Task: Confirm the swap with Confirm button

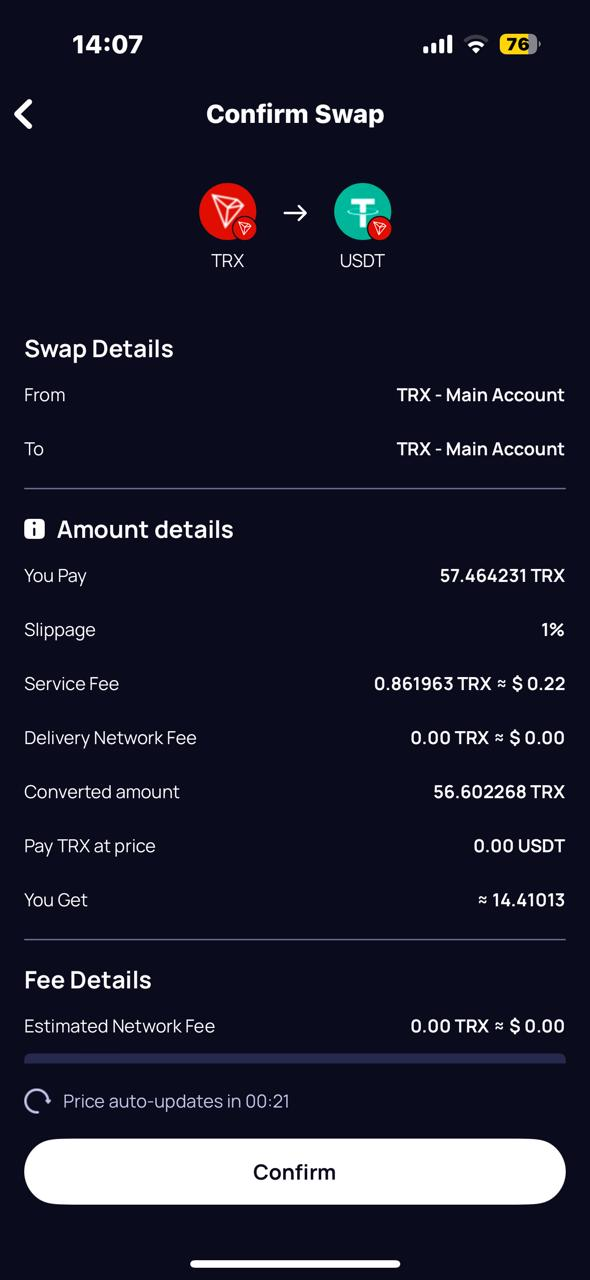Action: (x=295, y=1171)
